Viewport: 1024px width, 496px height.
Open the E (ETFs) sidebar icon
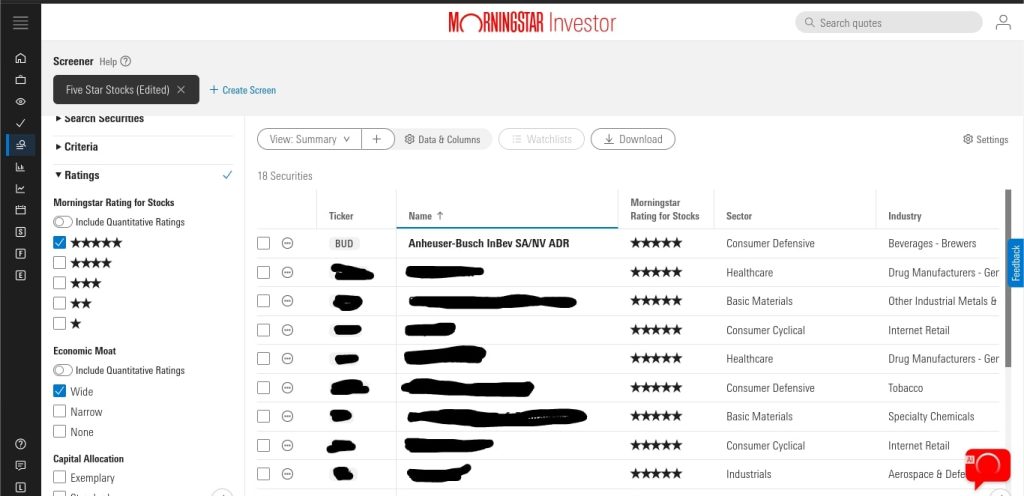pos(20,275)
